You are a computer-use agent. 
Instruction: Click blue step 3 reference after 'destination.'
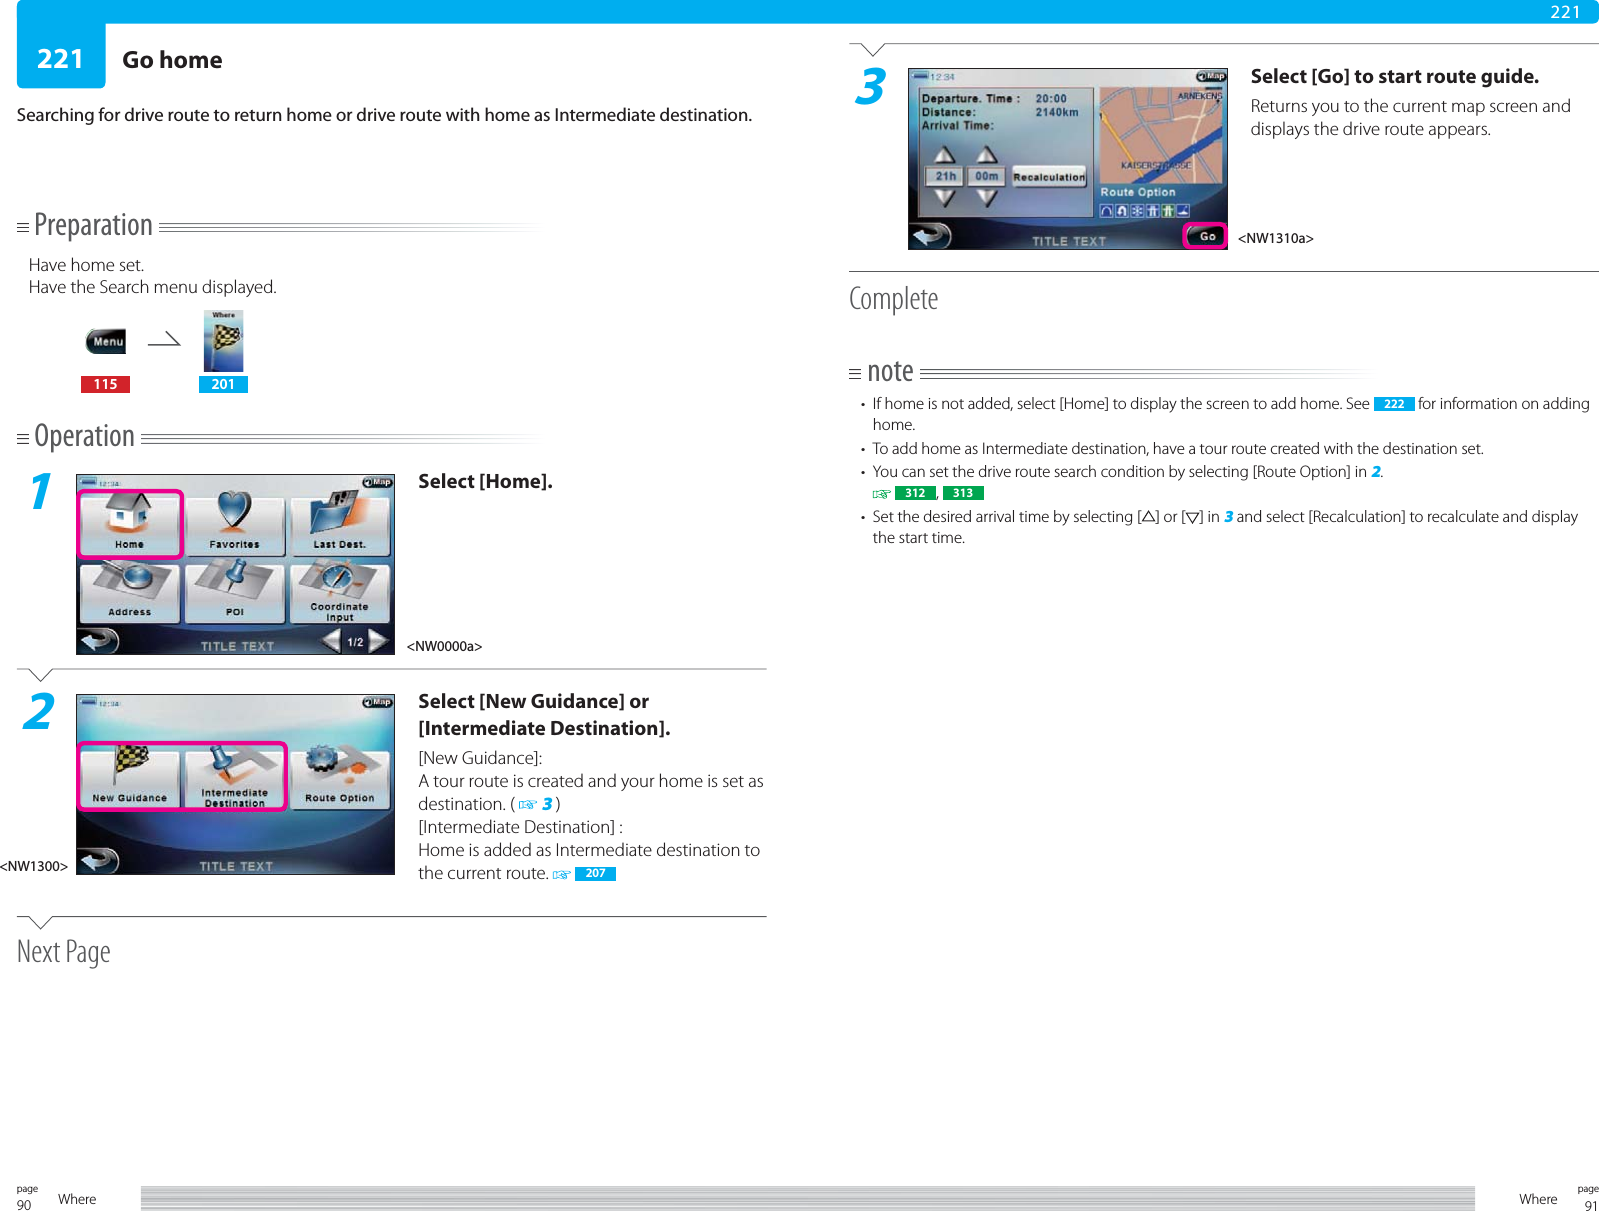(547, 804)
